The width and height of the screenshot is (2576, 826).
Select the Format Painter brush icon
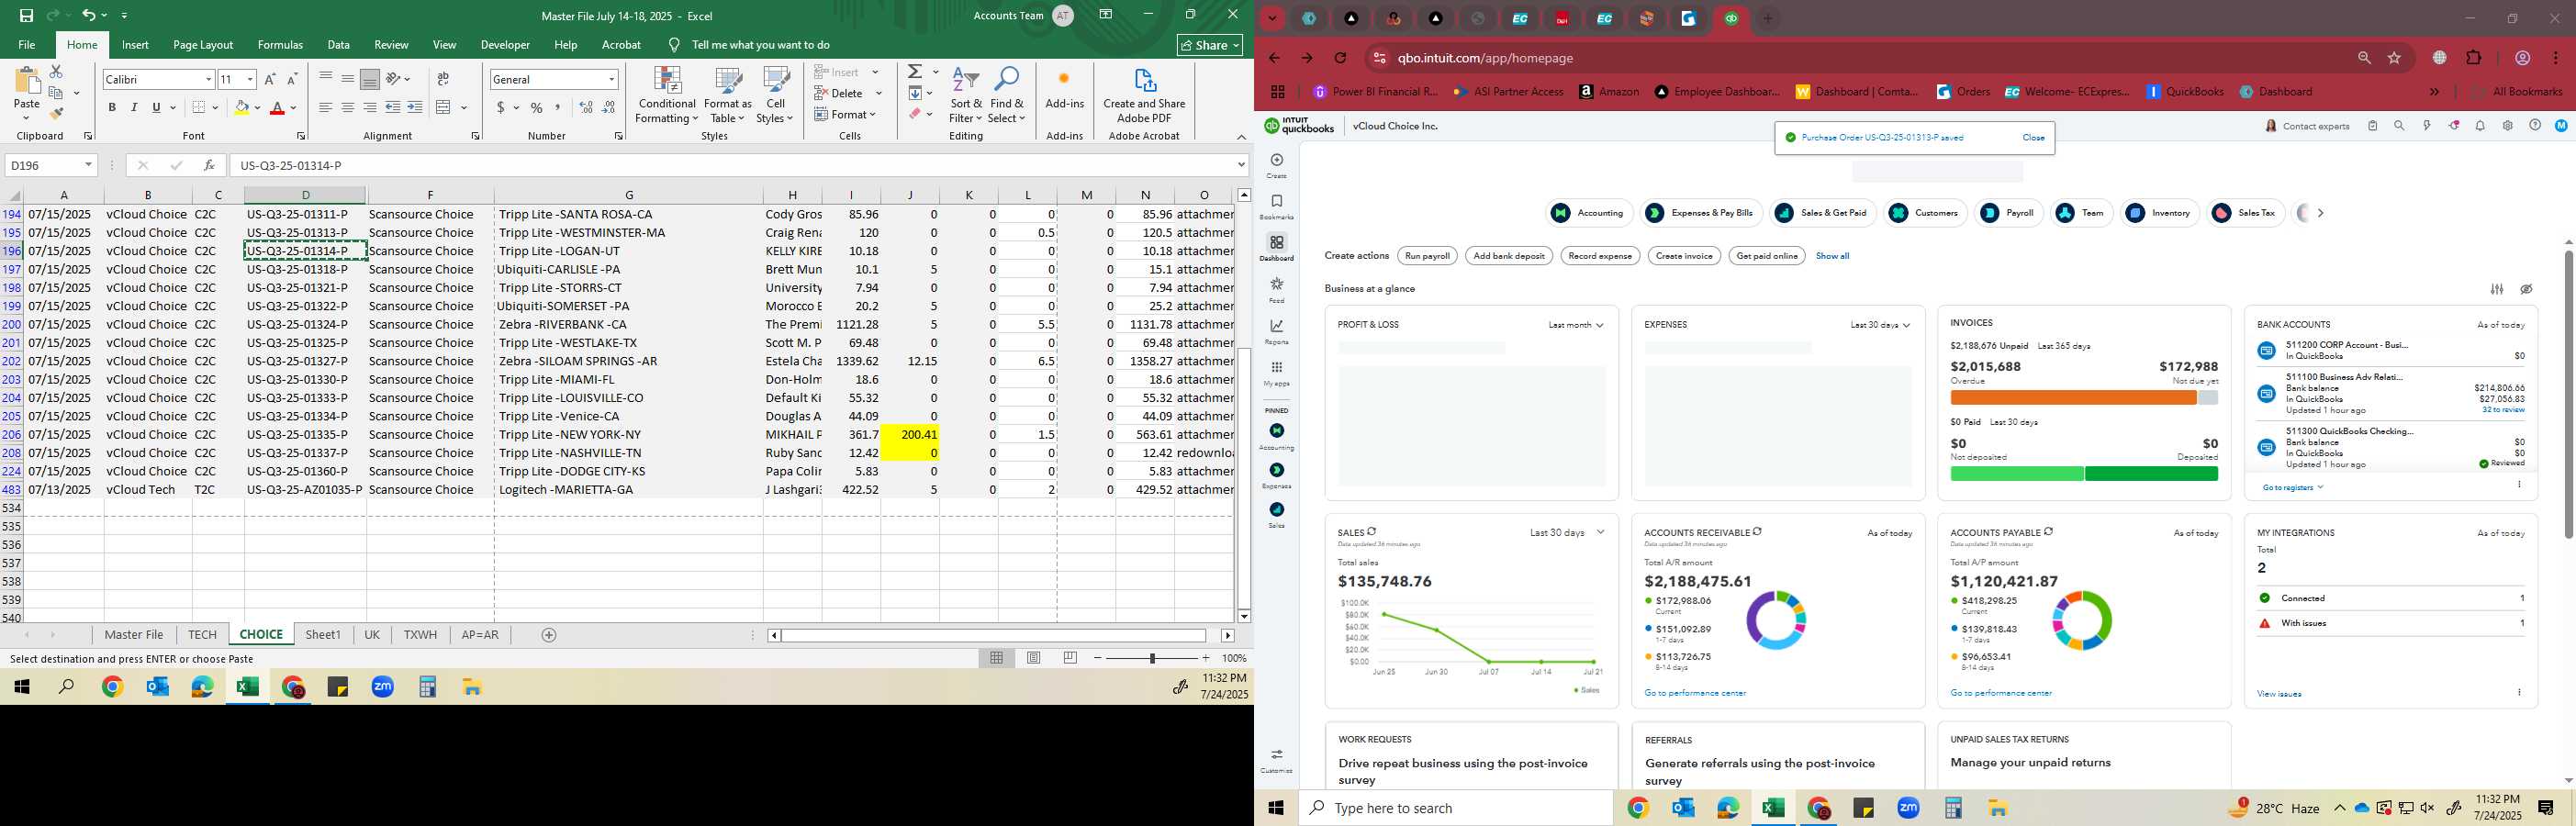point(56,113)
